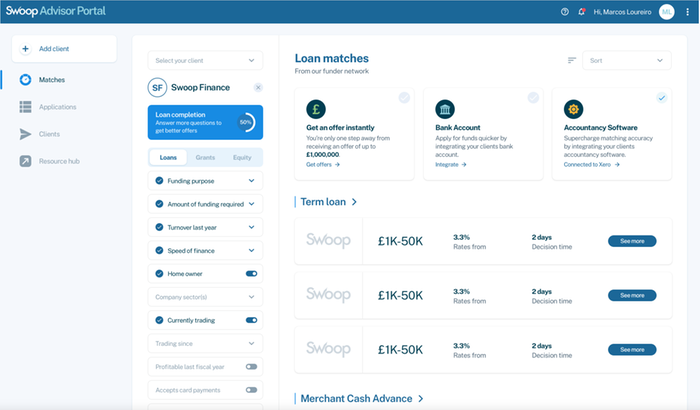Expand the Term loan section arrow
The image size is (700, 410).
[354, 202]
